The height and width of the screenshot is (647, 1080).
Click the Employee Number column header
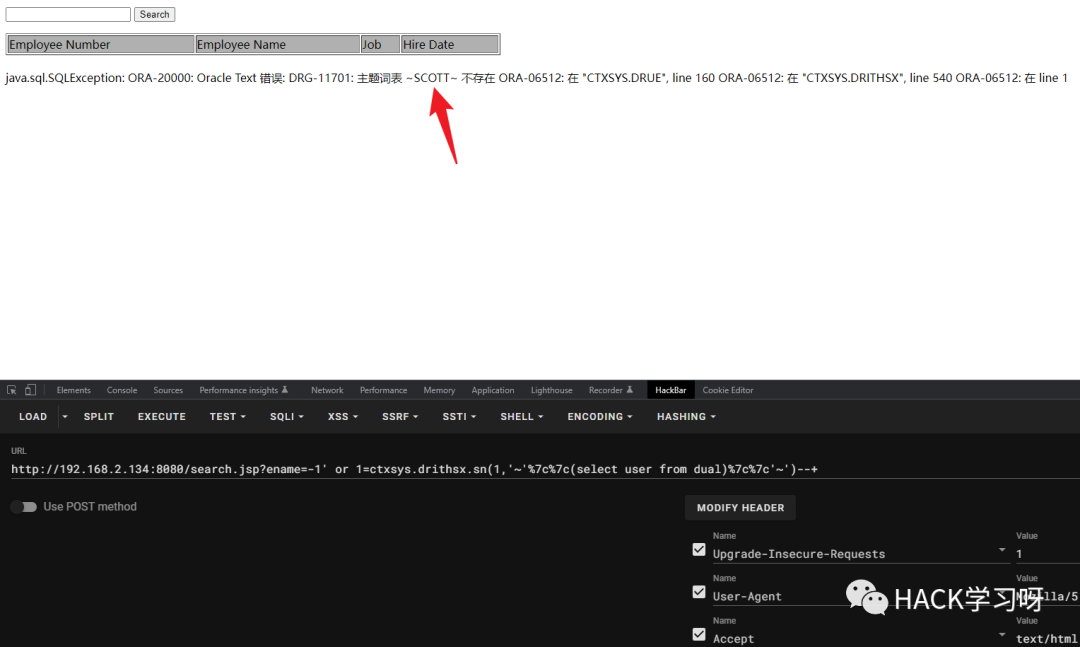(101, 45)
